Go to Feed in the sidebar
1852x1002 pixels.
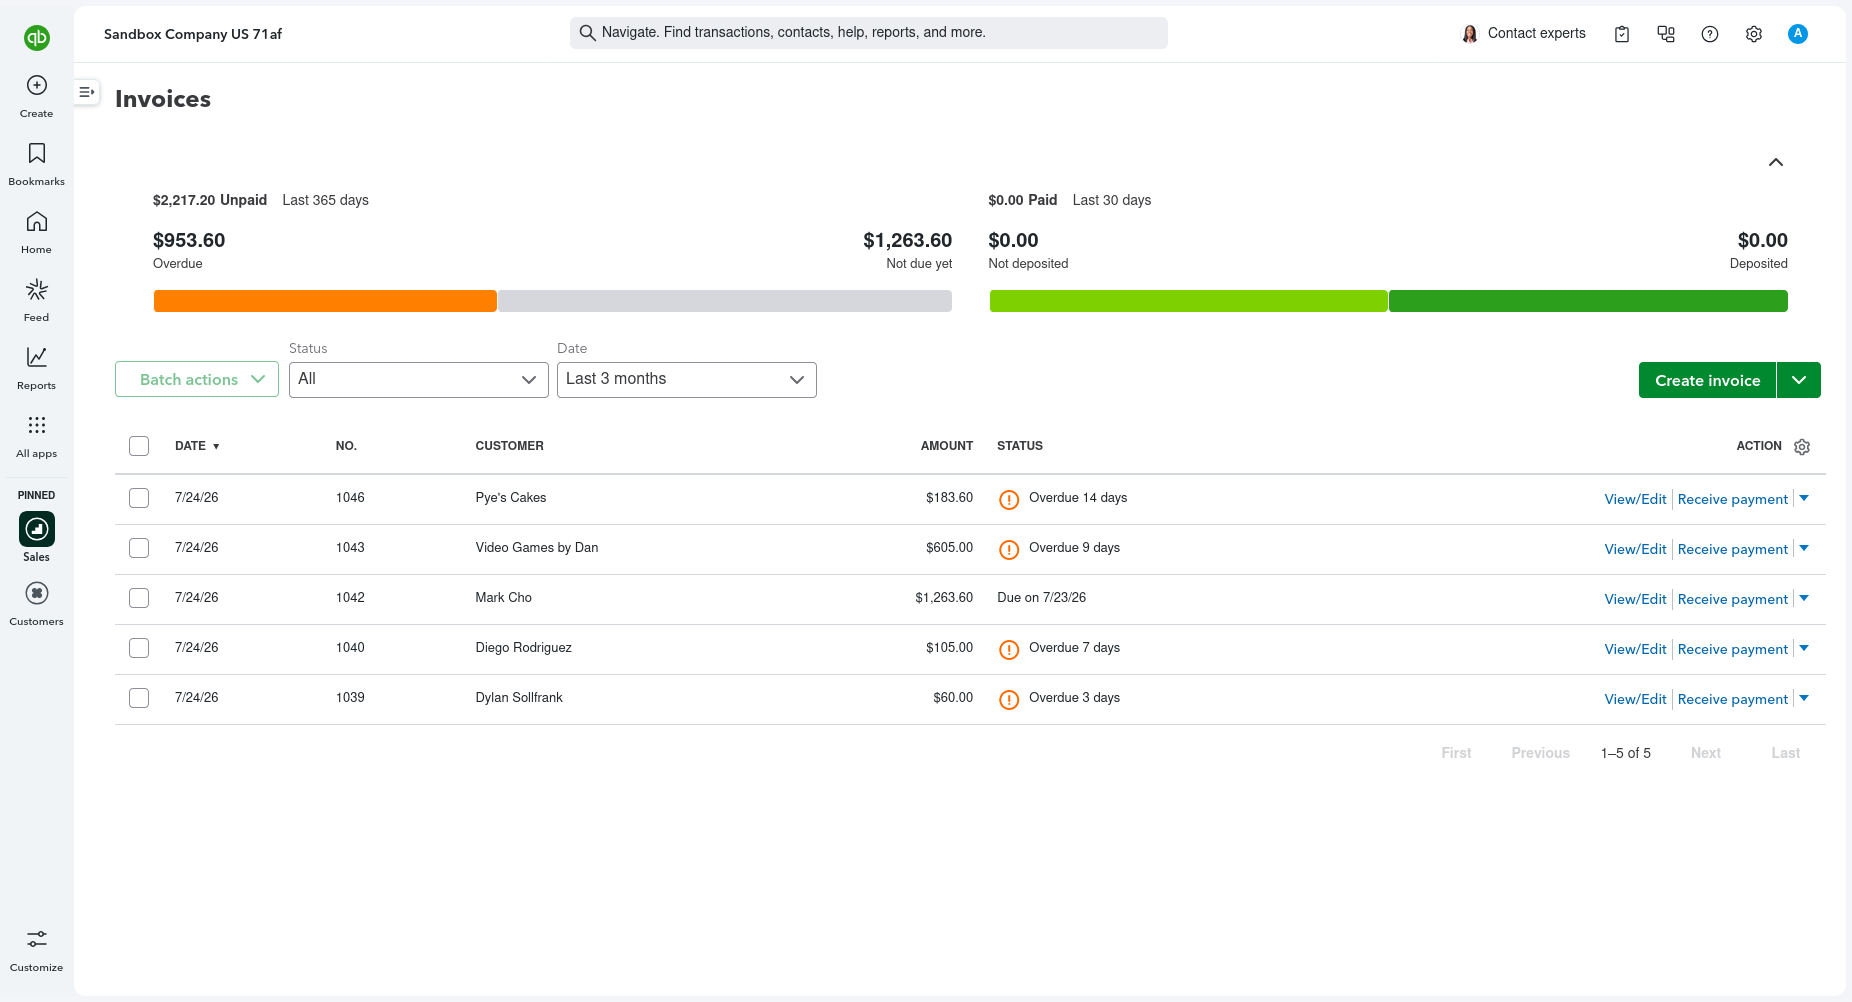[x=37, y=290]
